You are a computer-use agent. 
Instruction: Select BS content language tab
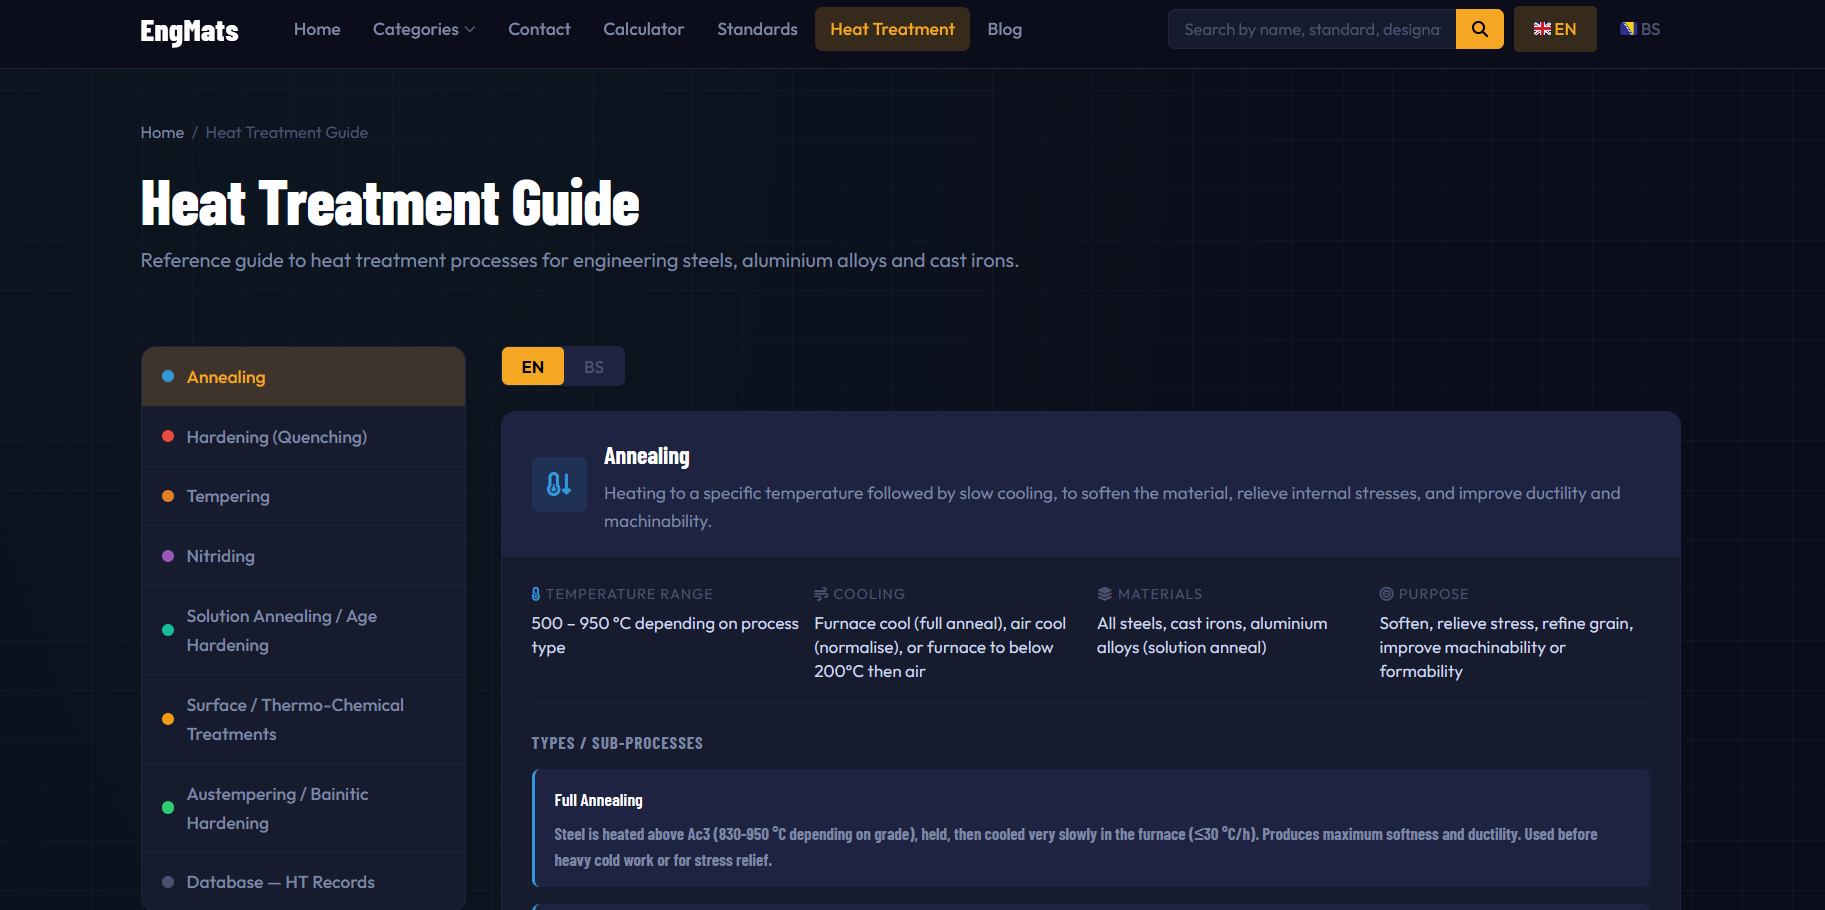pyautogui.click(x=594, y=367)
